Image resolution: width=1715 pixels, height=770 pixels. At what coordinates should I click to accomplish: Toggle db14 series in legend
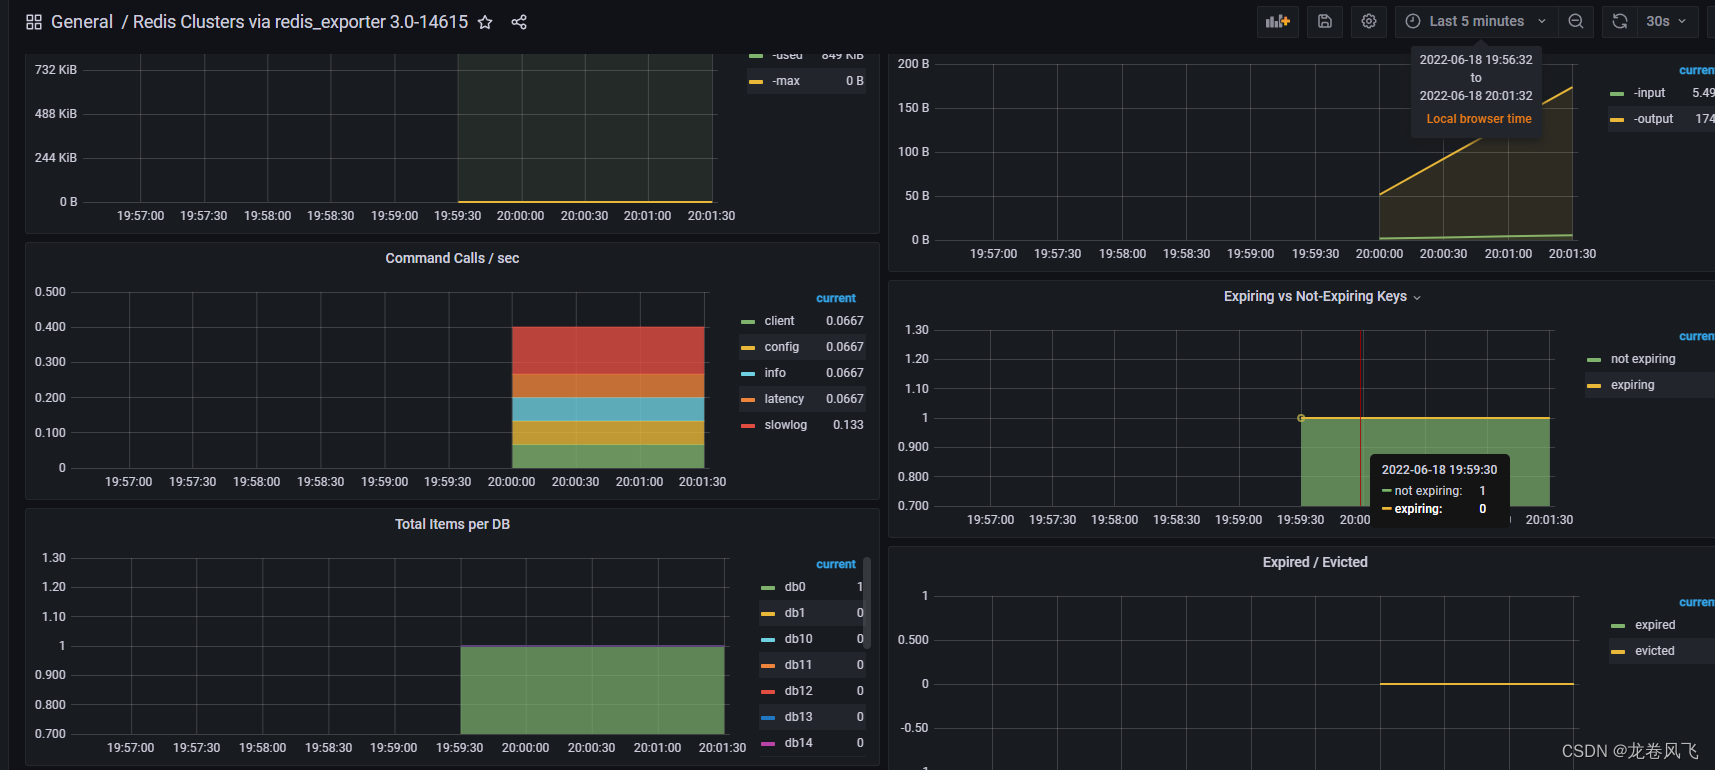click(x=798, y=743)
